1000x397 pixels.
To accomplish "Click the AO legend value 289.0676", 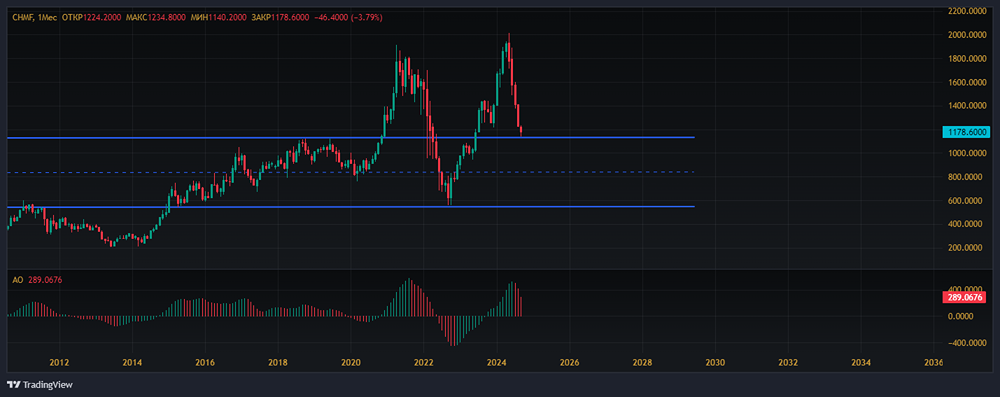I will click(x=45, y=280).
